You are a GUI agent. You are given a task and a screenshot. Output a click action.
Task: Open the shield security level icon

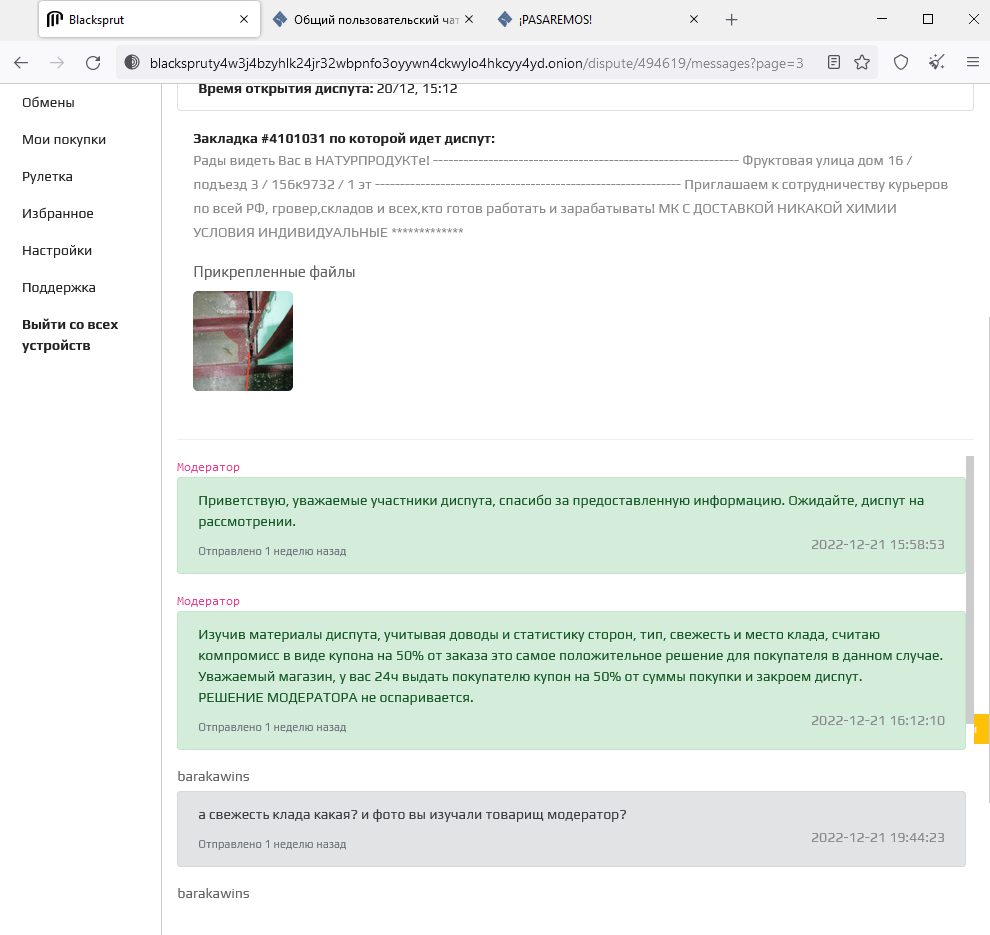[901, 63]
